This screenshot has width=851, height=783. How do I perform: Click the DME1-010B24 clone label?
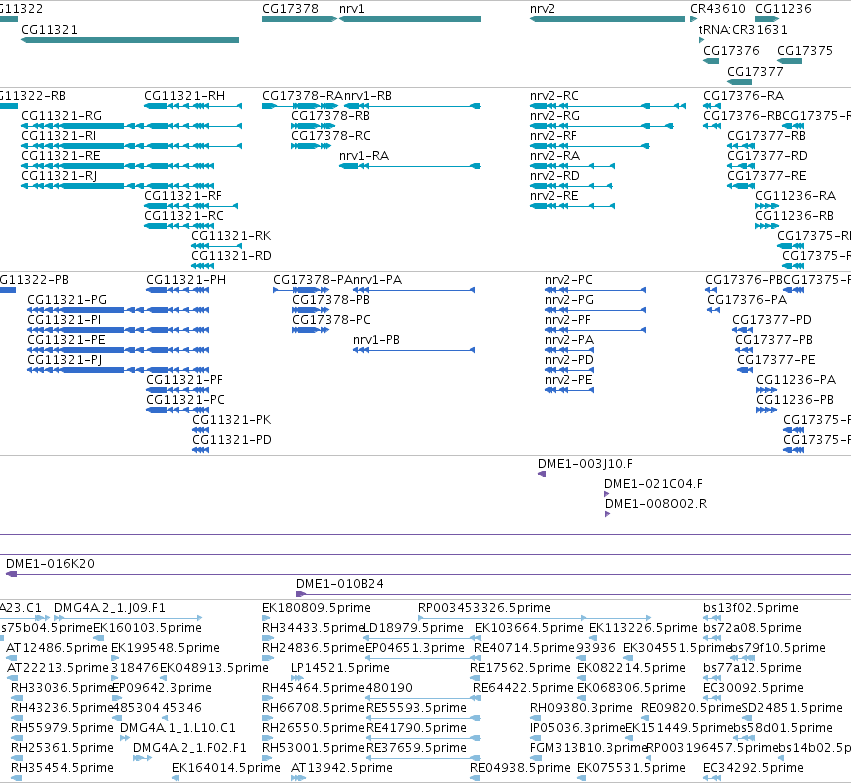pos(340,584)
